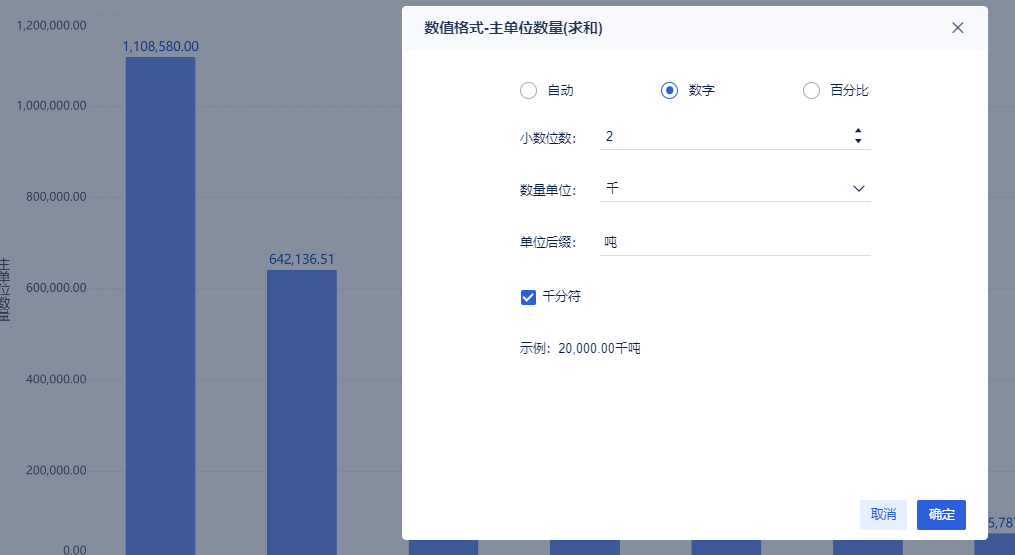The height and width of the screenshot is (555, 1015).
Task: Select the 百分比 radio option
Action: 811,91
